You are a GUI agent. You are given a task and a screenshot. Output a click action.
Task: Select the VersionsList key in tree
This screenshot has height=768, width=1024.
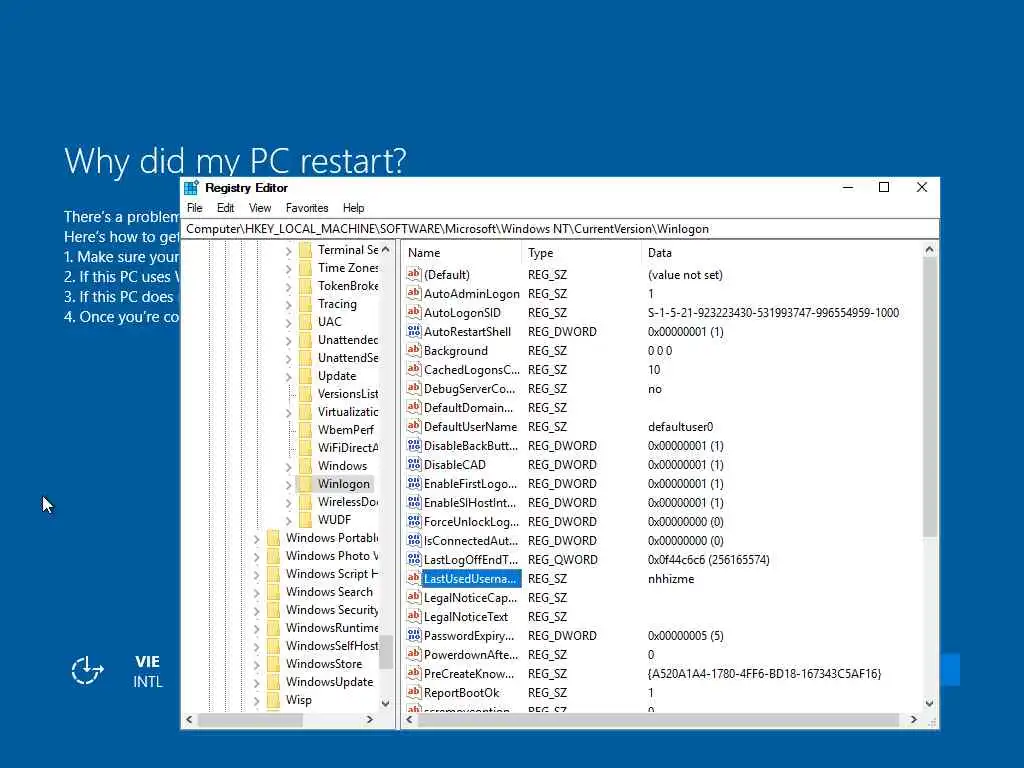(347, 394)
